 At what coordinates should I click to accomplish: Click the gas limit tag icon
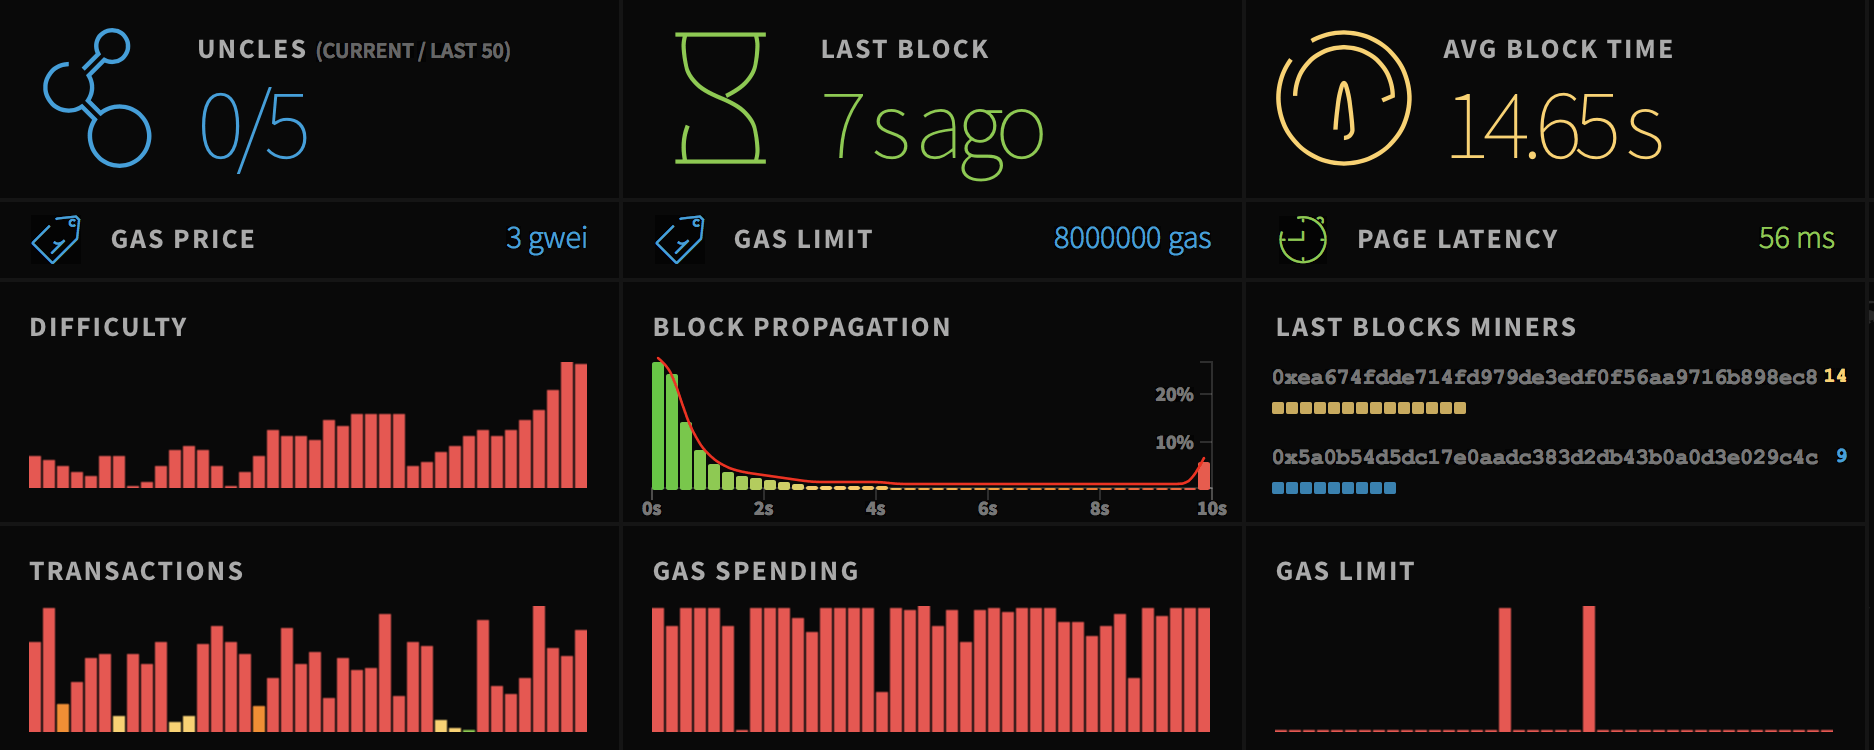point(680,239)
